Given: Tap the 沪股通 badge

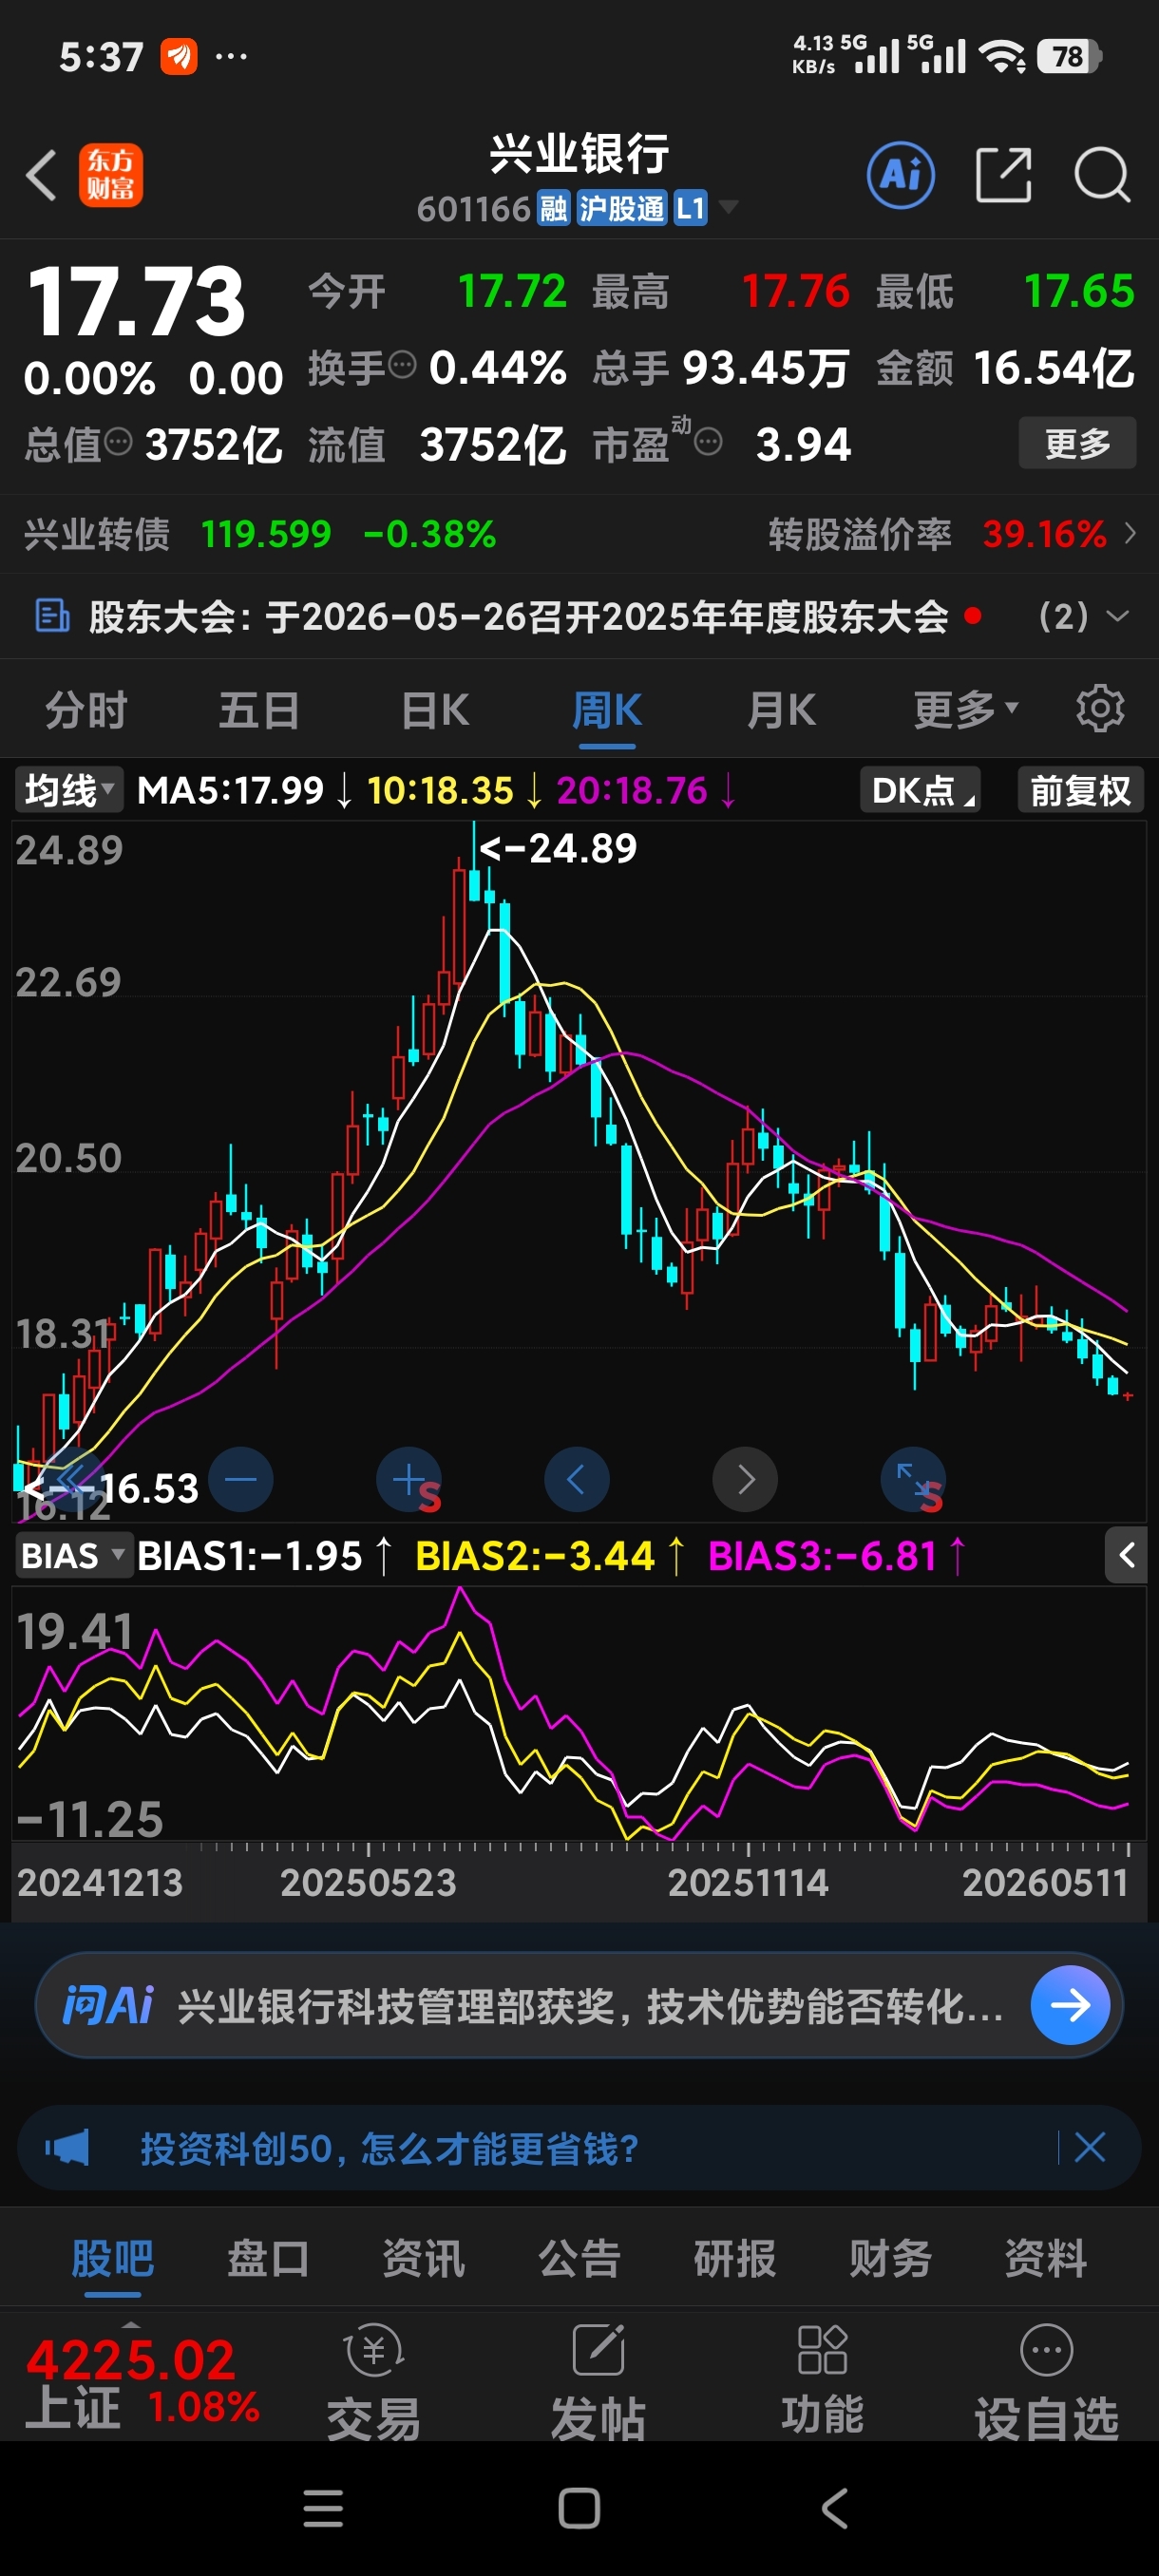Looking at the screenshot, I should pyautogui.click(x=621, y=208).
